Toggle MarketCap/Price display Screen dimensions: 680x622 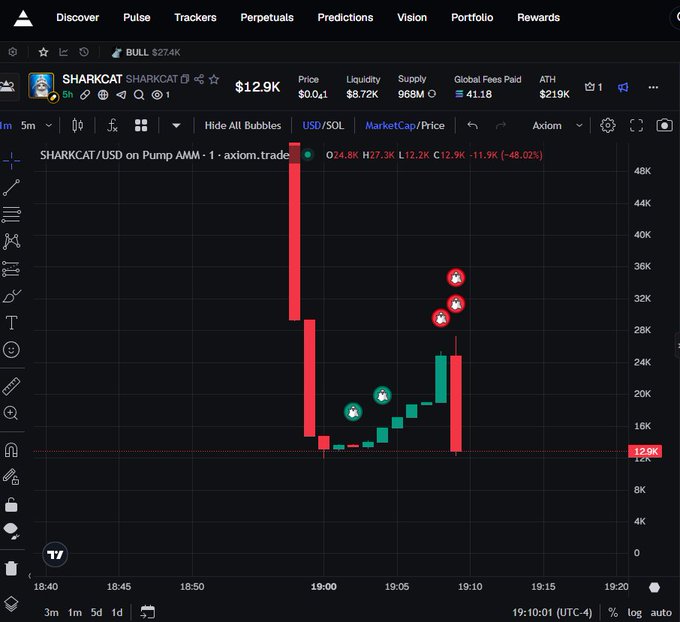tap(405, 126)
